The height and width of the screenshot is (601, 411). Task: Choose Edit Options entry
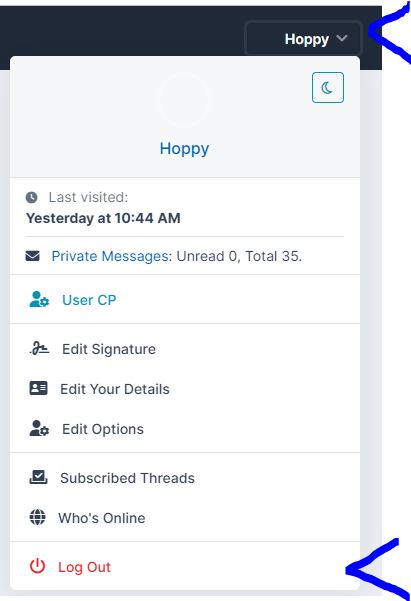tap(185, 429)
